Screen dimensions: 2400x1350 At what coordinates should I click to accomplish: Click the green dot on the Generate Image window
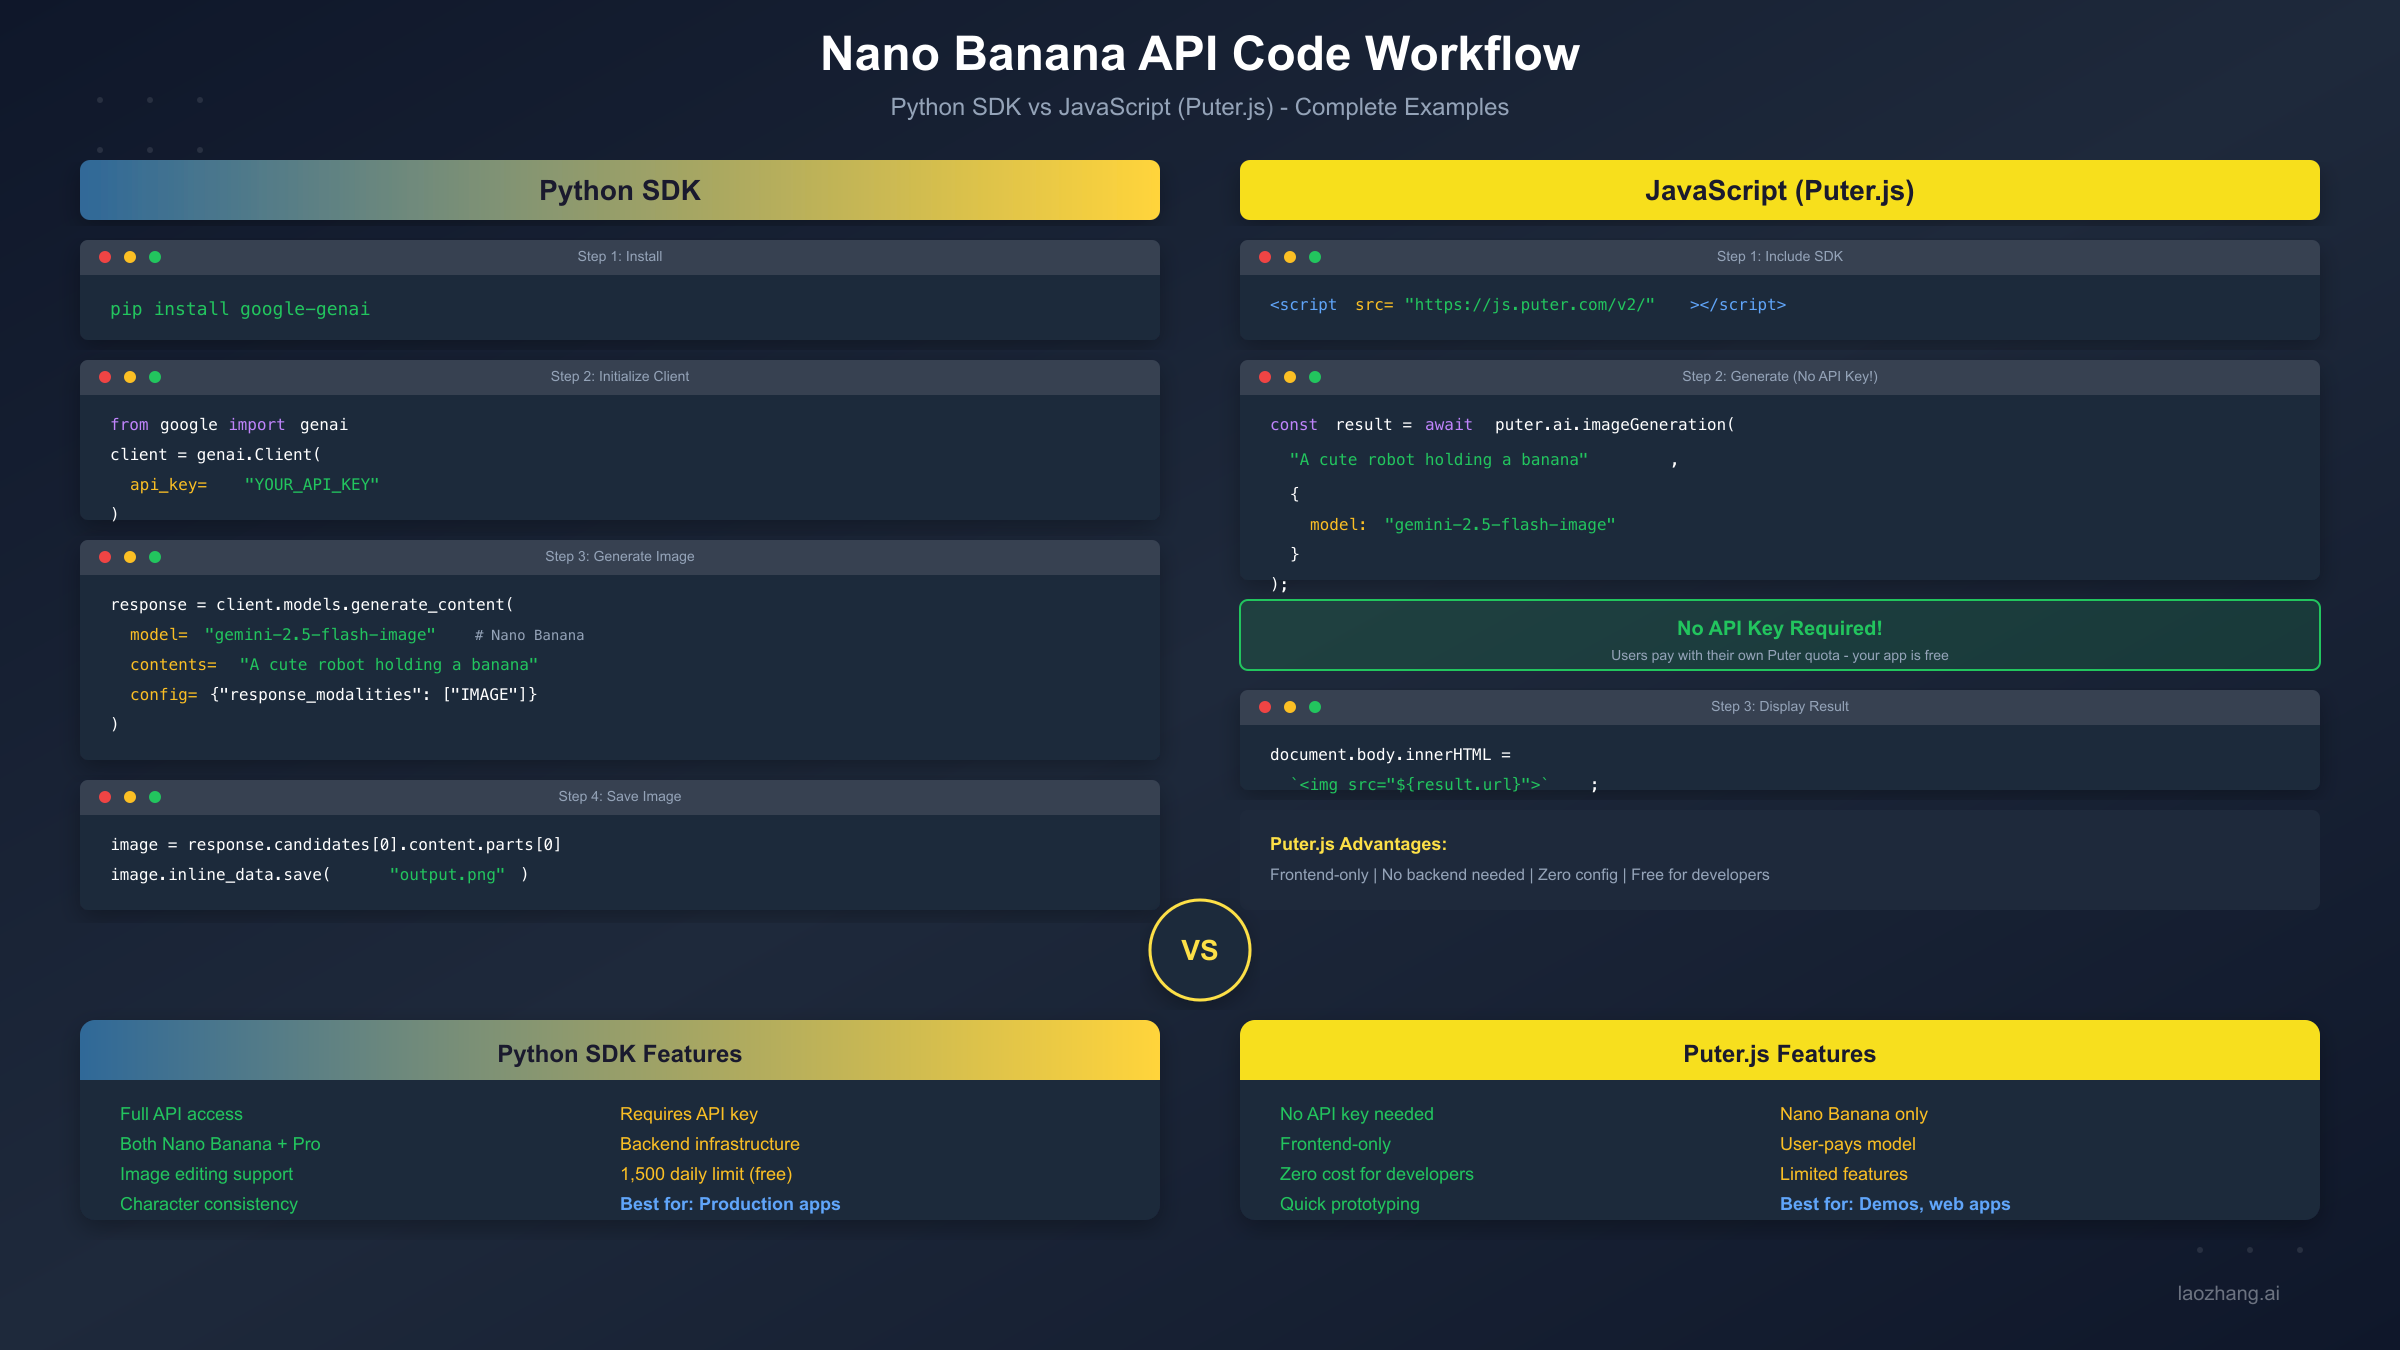click(x=155, y=556)
